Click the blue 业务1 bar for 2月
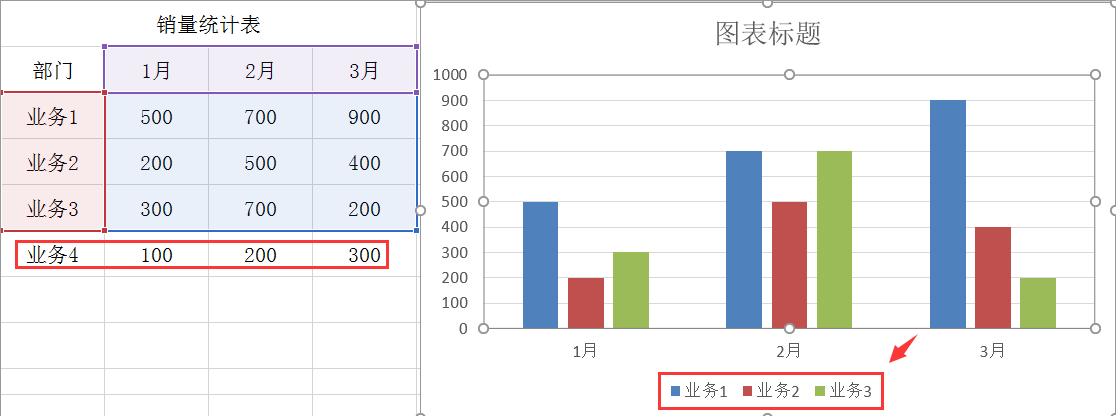Viewport: 1116px width, 416px height. pos(744,239)
